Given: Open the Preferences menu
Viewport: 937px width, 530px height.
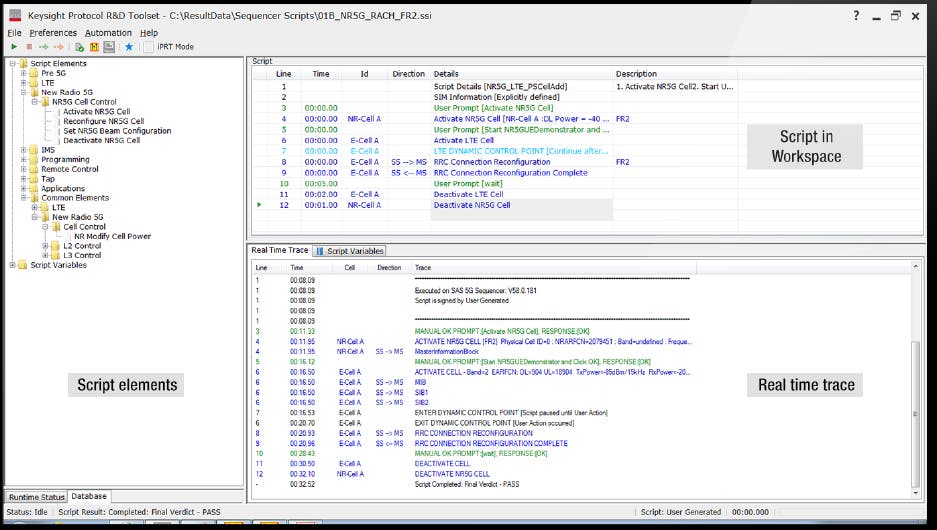Looking at the screenshot, I should pyautogui.click(x=53, y=33).
